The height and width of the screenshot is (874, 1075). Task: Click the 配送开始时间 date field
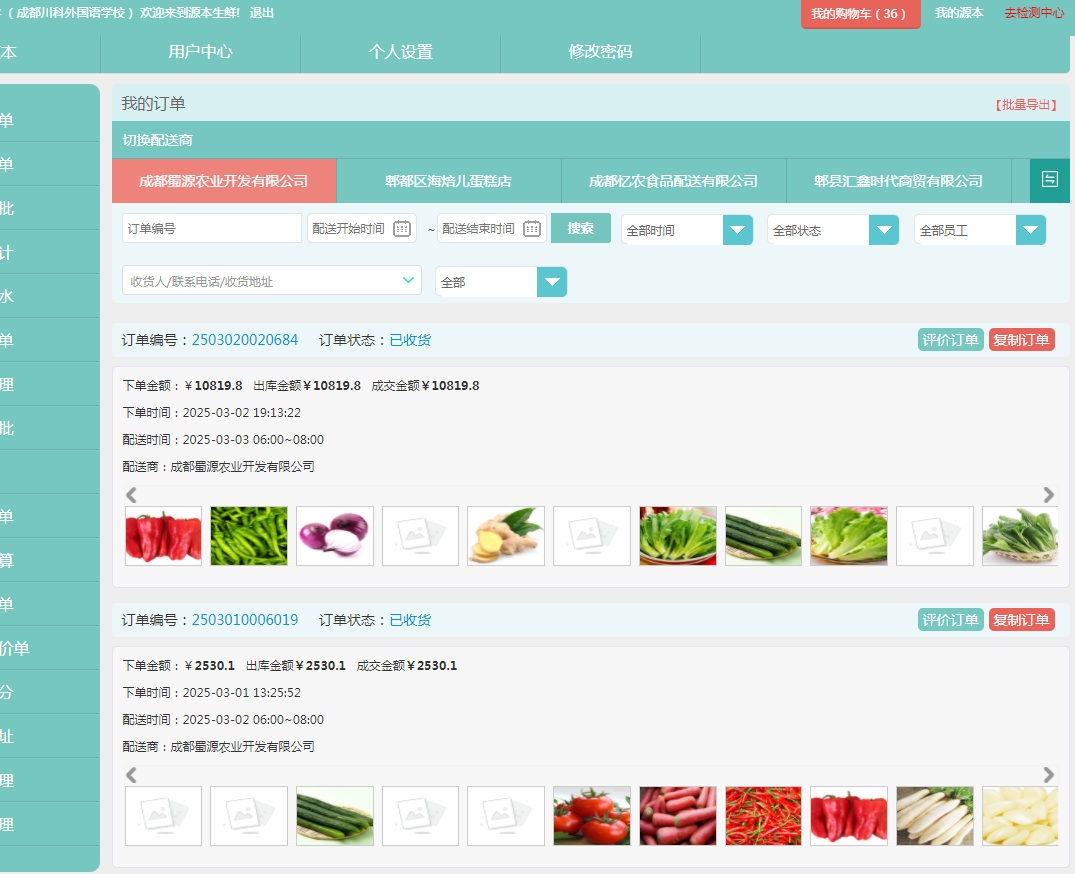coord(362,228)
